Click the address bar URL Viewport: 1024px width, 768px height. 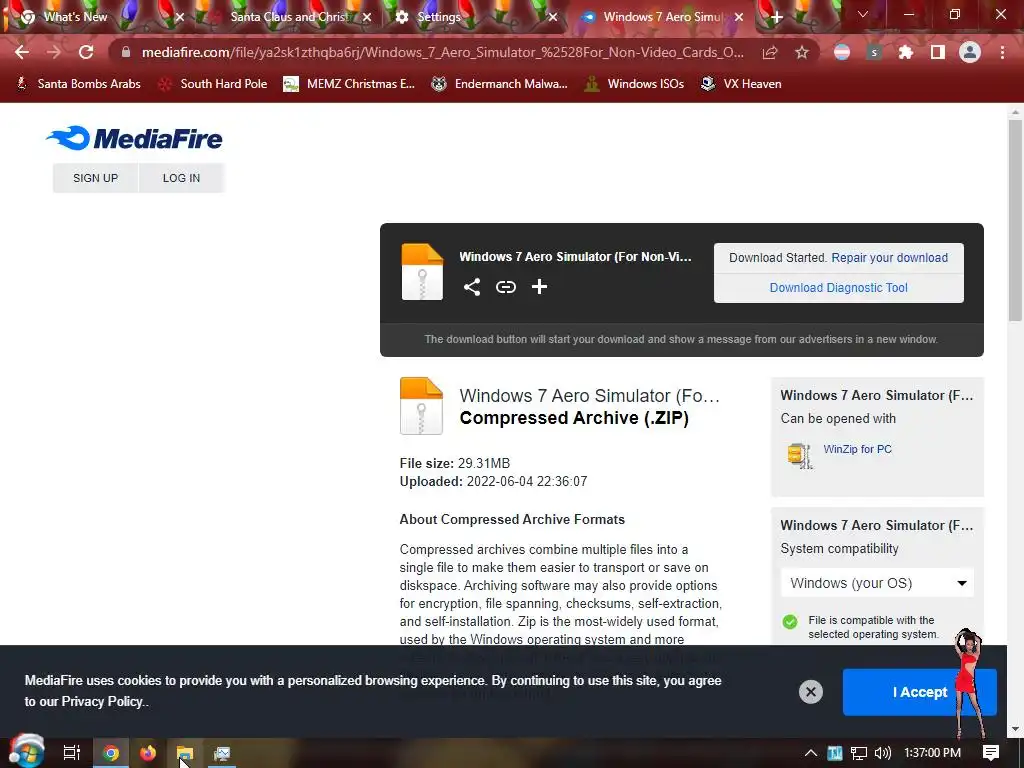click(x=442, y=52)
